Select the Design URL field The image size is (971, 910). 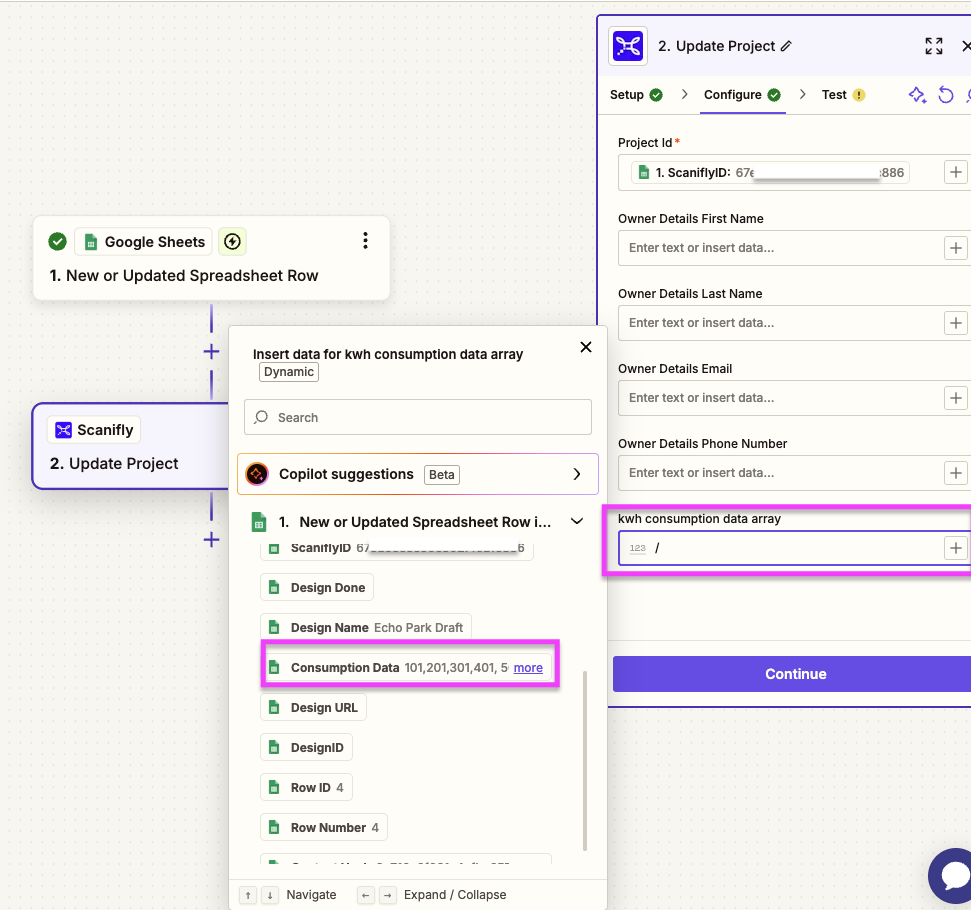pos(313,707)
